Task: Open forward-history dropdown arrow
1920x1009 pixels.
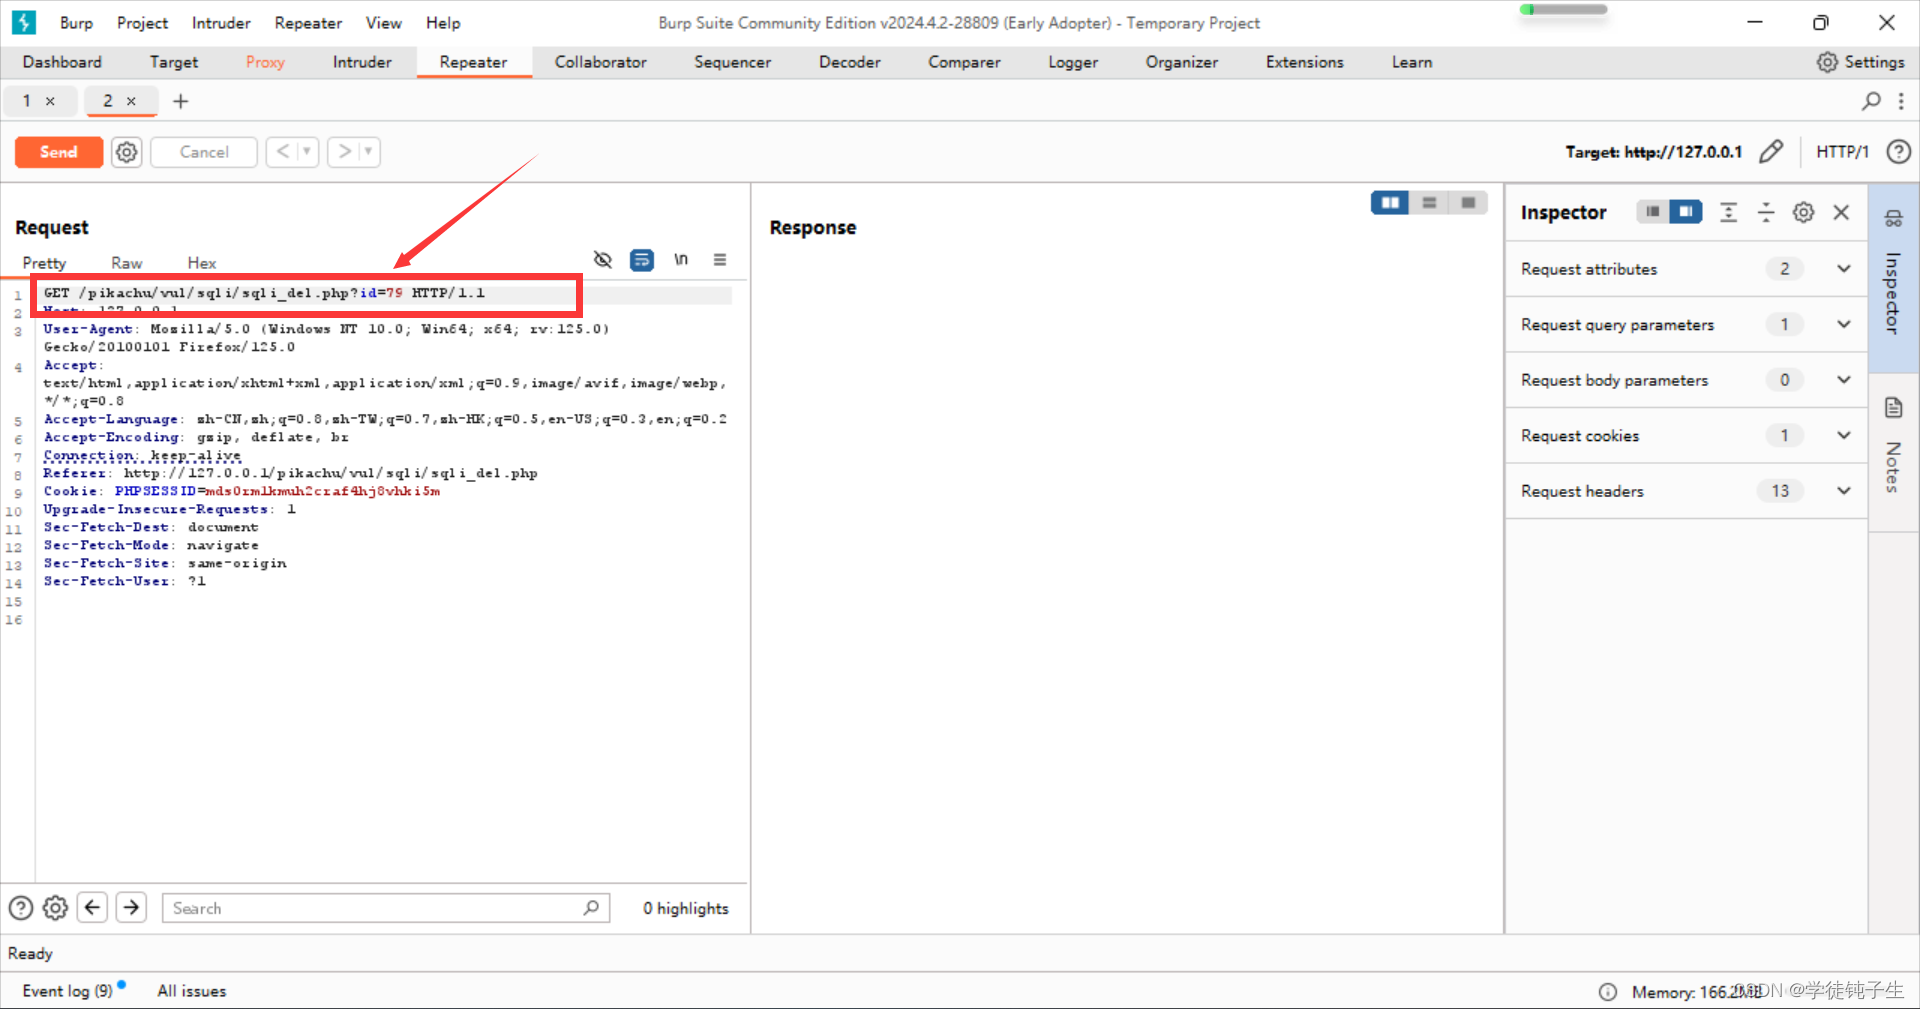Action: pos(369,152)
